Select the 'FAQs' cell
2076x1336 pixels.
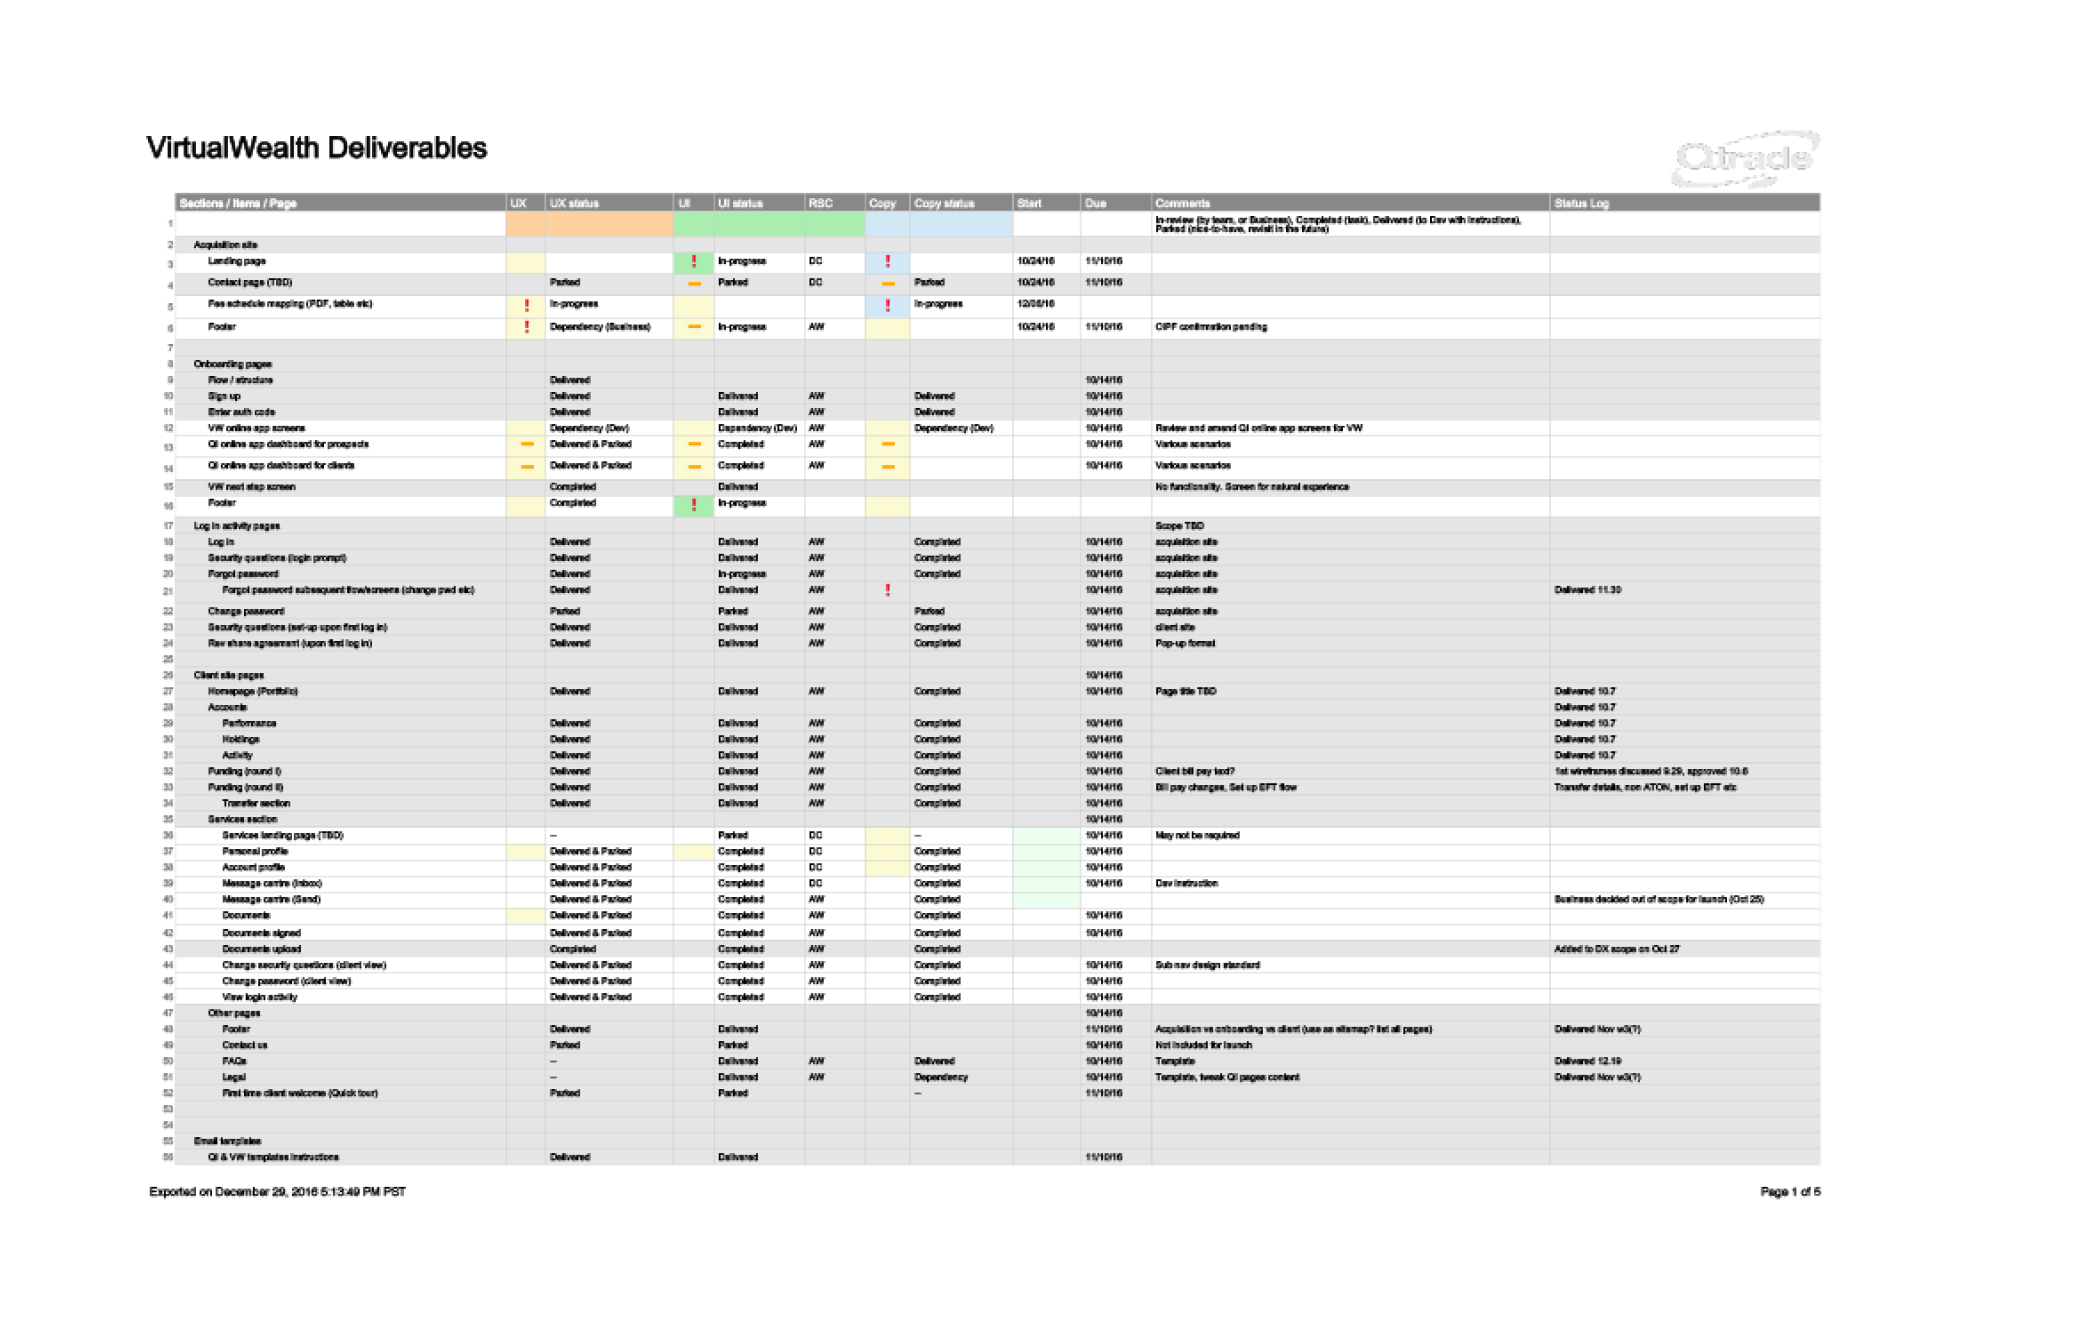pos(340,1062)
